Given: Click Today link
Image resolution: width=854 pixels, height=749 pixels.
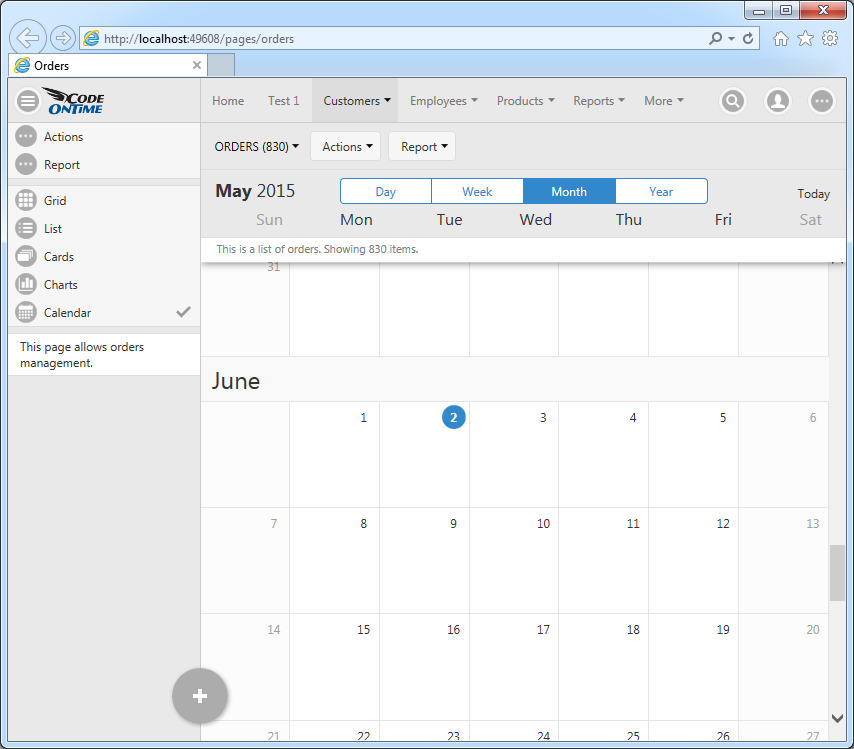Looking at the screenshot, I should (814, 193).
